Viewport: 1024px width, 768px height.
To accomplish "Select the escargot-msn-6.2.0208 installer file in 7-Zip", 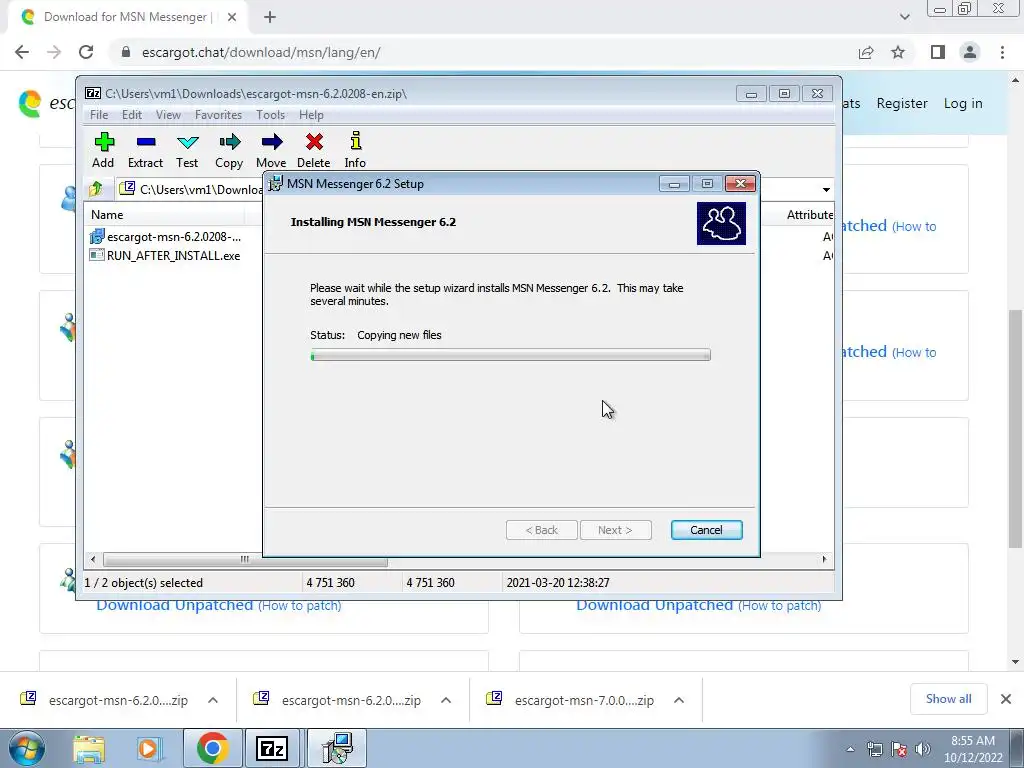I will click(x=166, y=236).
